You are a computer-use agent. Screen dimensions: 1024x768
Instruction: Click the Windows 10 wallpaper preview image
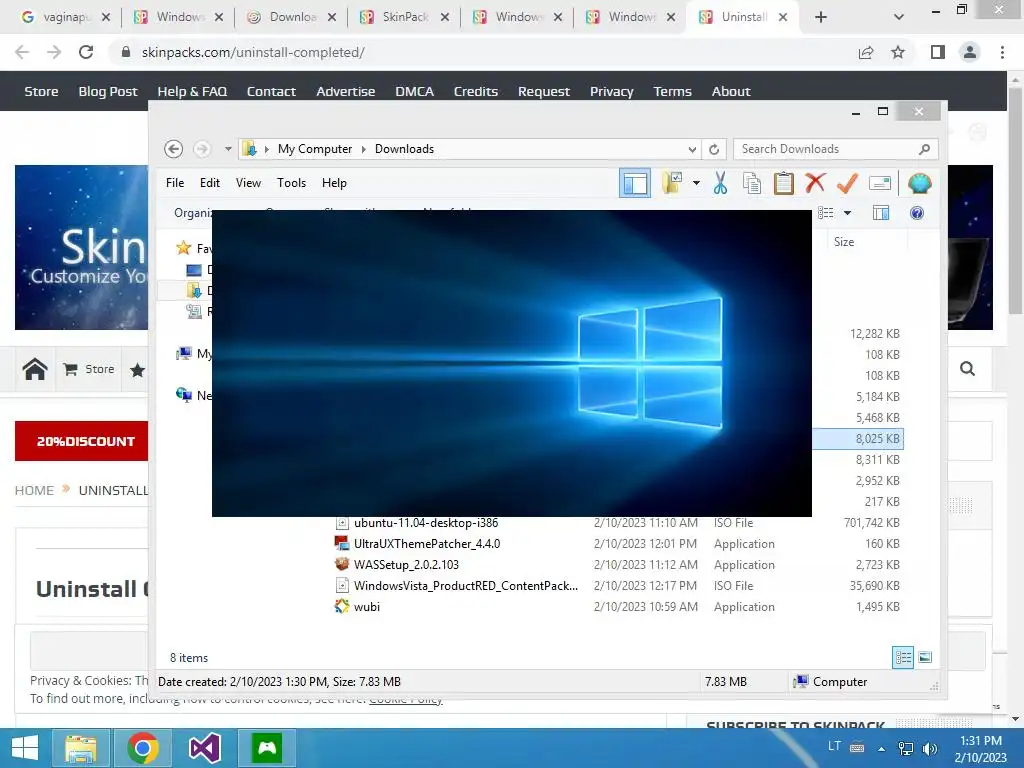511,362
